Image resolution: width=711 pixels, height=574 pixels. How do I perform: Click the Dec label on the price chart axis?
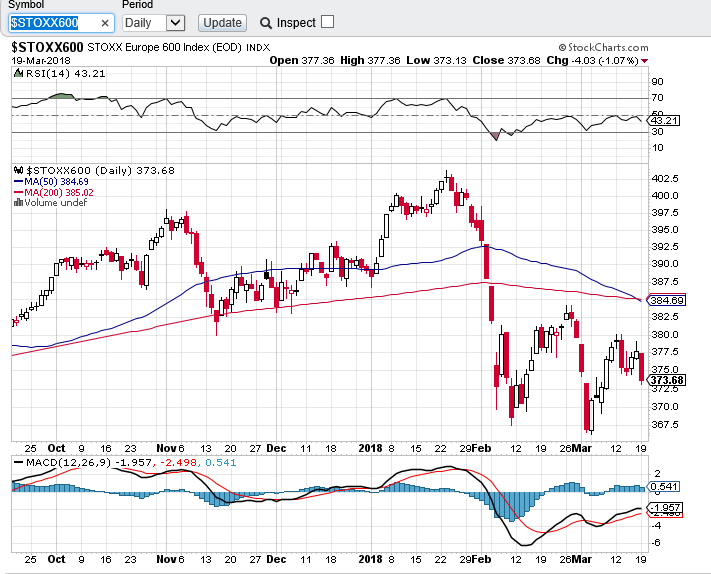pos(276,448)
